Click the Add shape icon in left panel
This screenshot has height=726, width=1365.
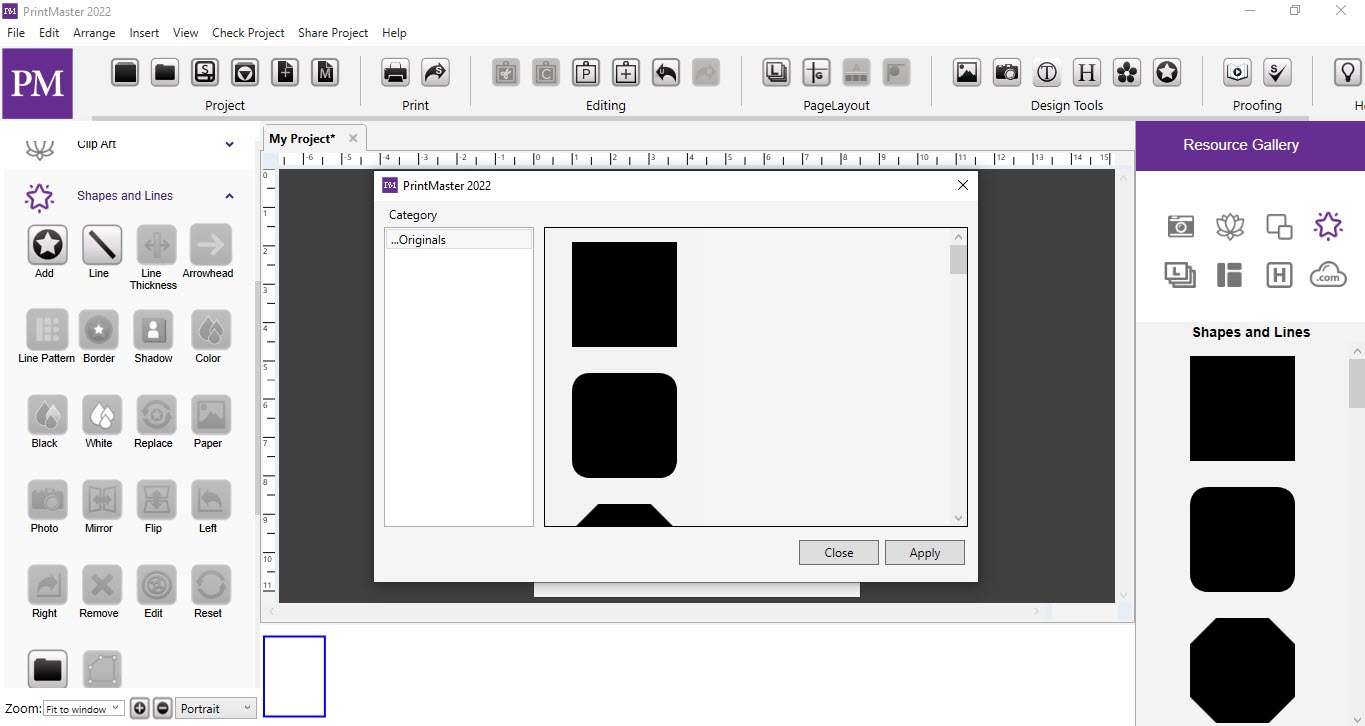(x=47, y=244)
